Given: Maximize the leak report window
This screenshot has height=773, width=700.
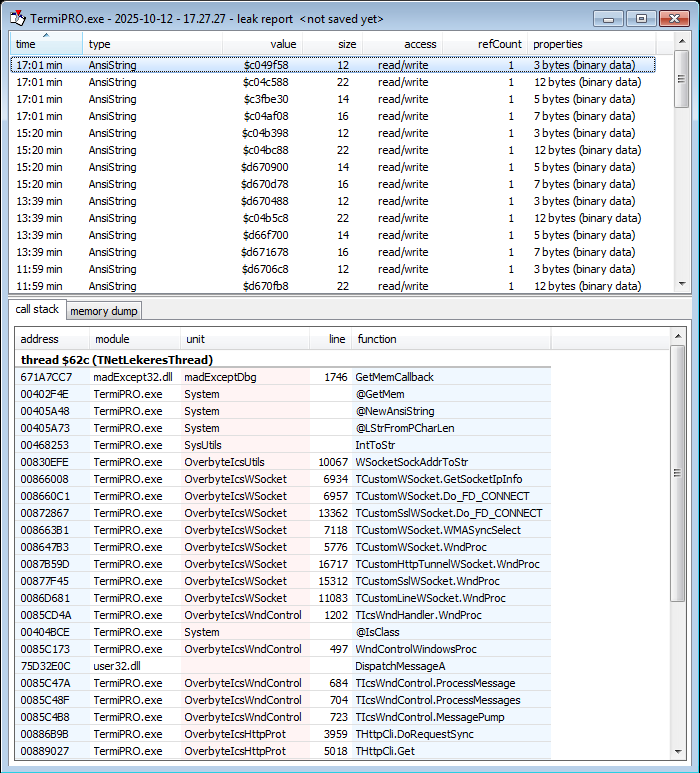Looking at the screenshot, I should (x=641, y=18).
